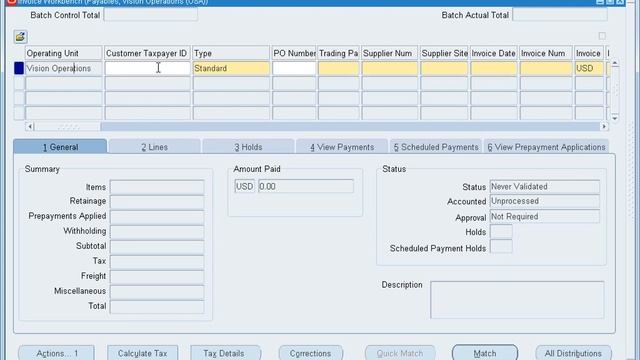The image size is (640, 360).
Task: Open All Distributions
Action: (x=573, y=353)
